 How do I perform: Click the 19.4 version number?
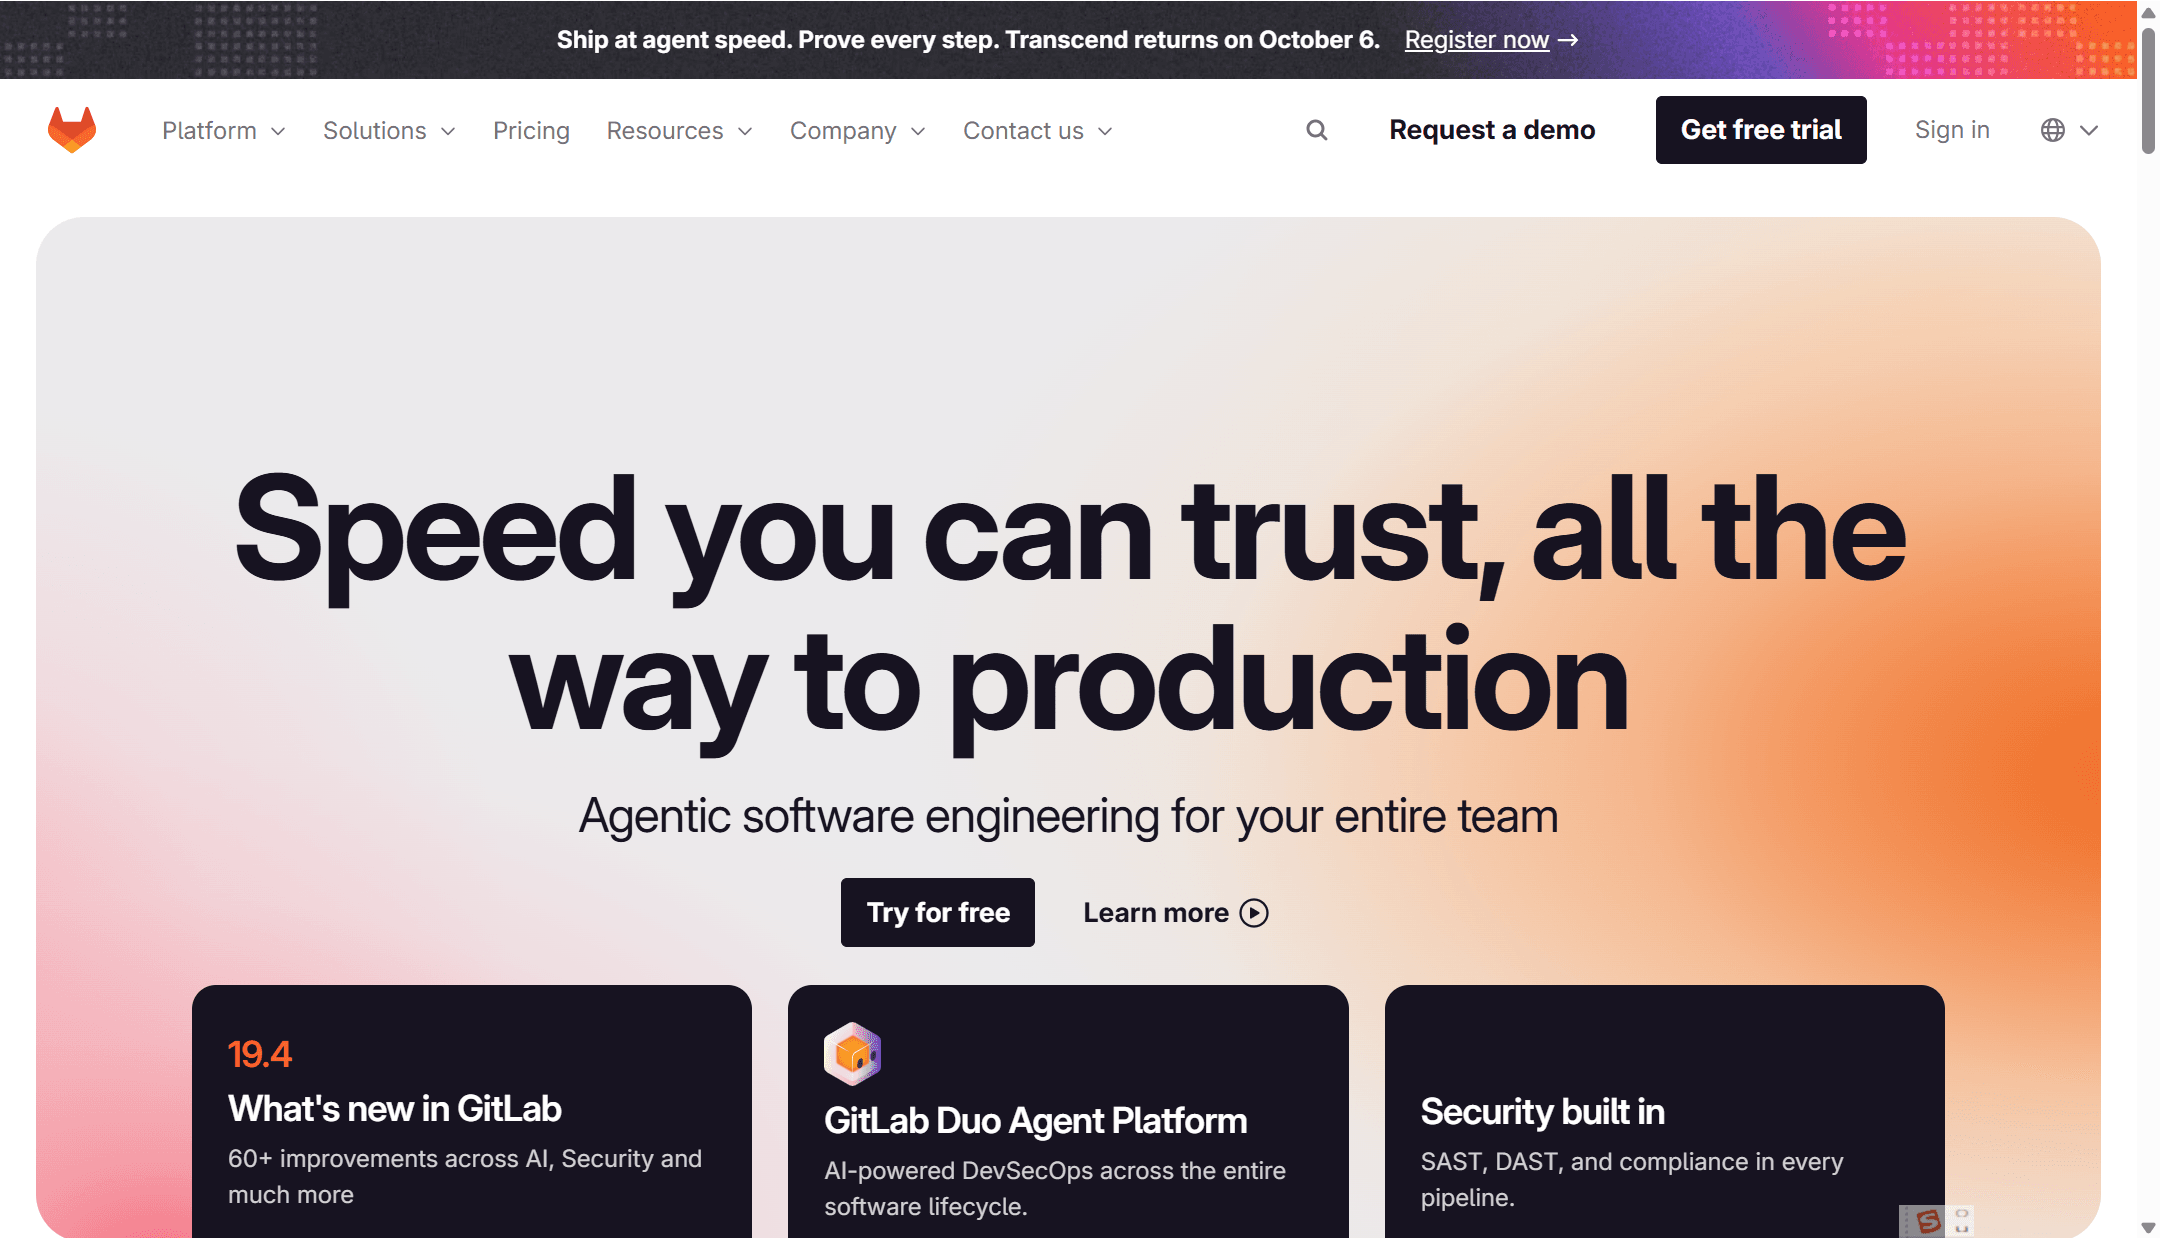(260, 1054)
